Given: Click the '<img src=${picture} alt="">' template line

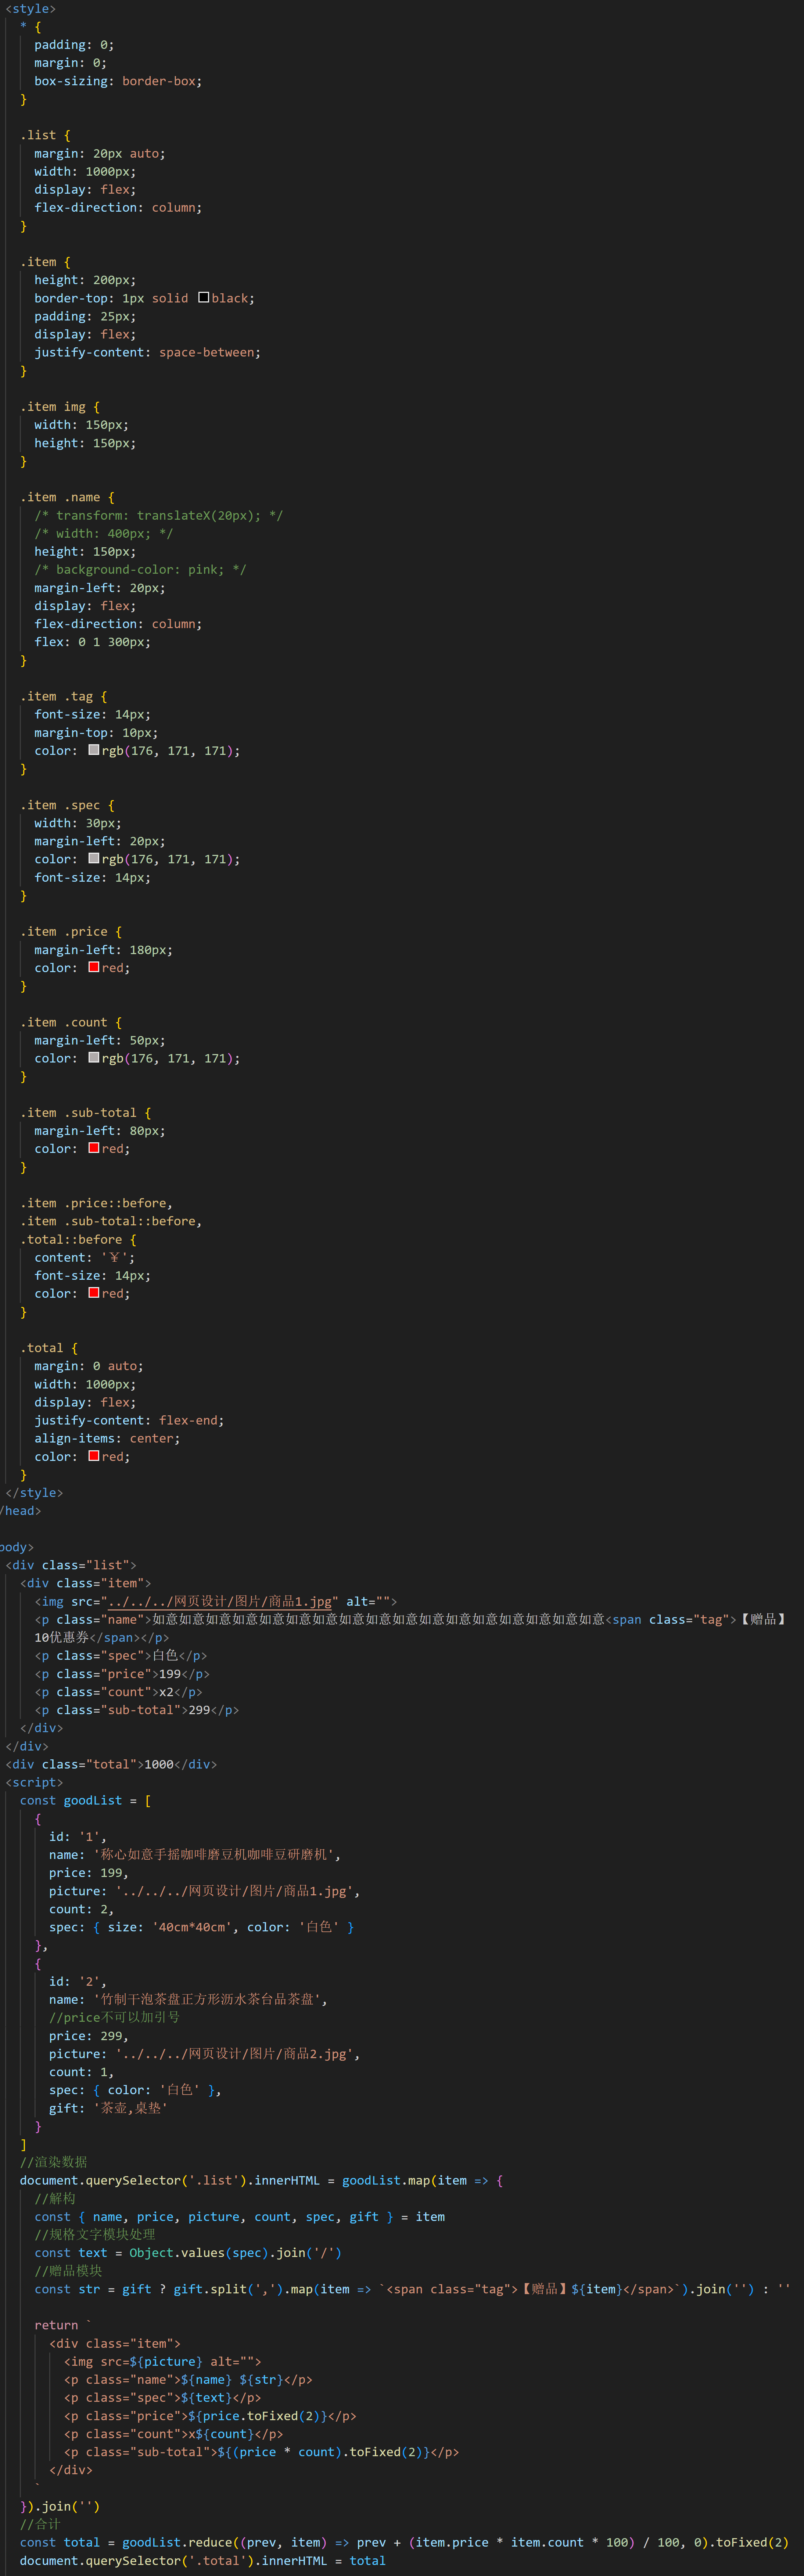Looking at the screenshot, I should (x=162, y=2362).
